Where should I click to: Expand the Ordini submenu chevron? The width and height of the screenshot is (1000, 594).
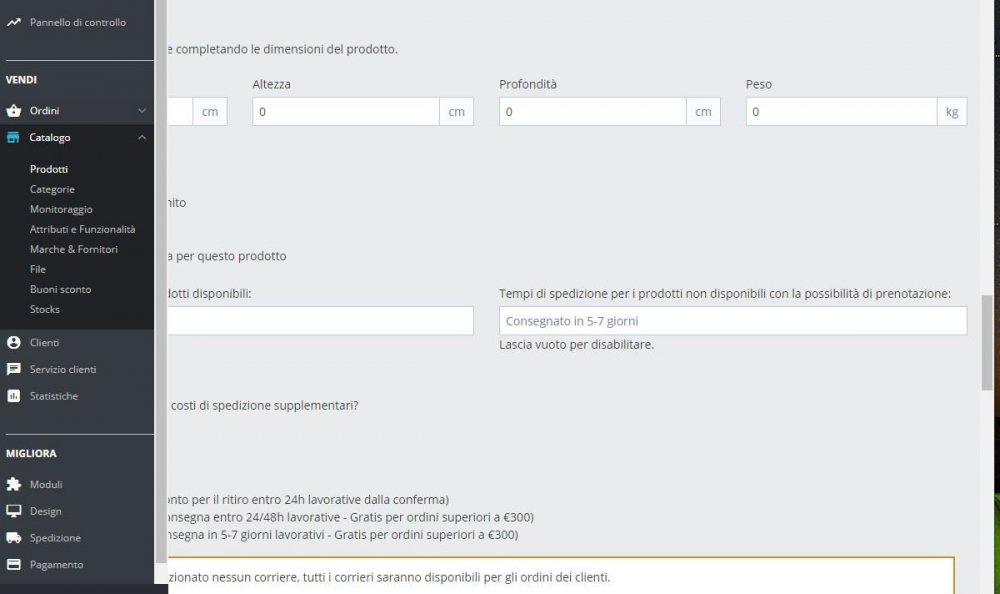pyautogui.click(x=142, y=111)
